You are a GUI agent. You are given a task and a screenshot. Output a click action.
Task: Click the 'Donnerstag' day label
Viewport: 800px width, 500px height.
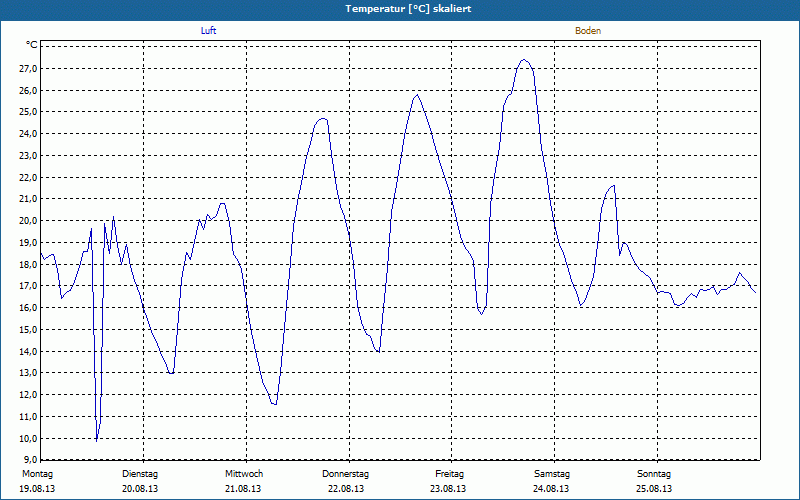[345, 474]
